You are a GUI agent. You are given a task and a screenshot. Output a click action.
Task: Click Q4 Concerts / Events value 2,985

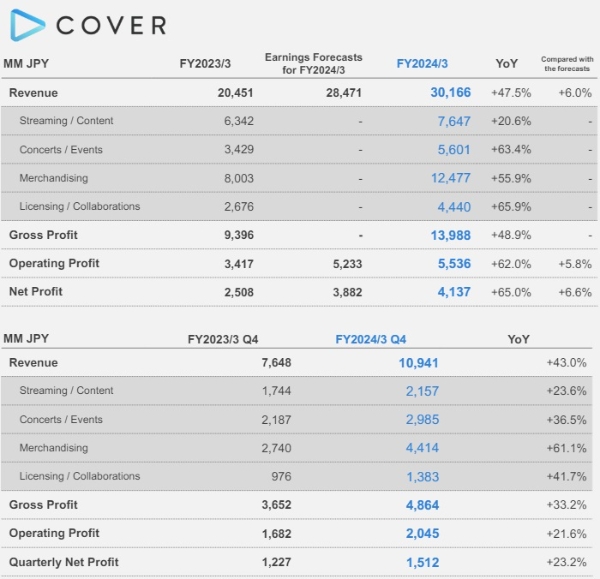(x=422, y=419)
